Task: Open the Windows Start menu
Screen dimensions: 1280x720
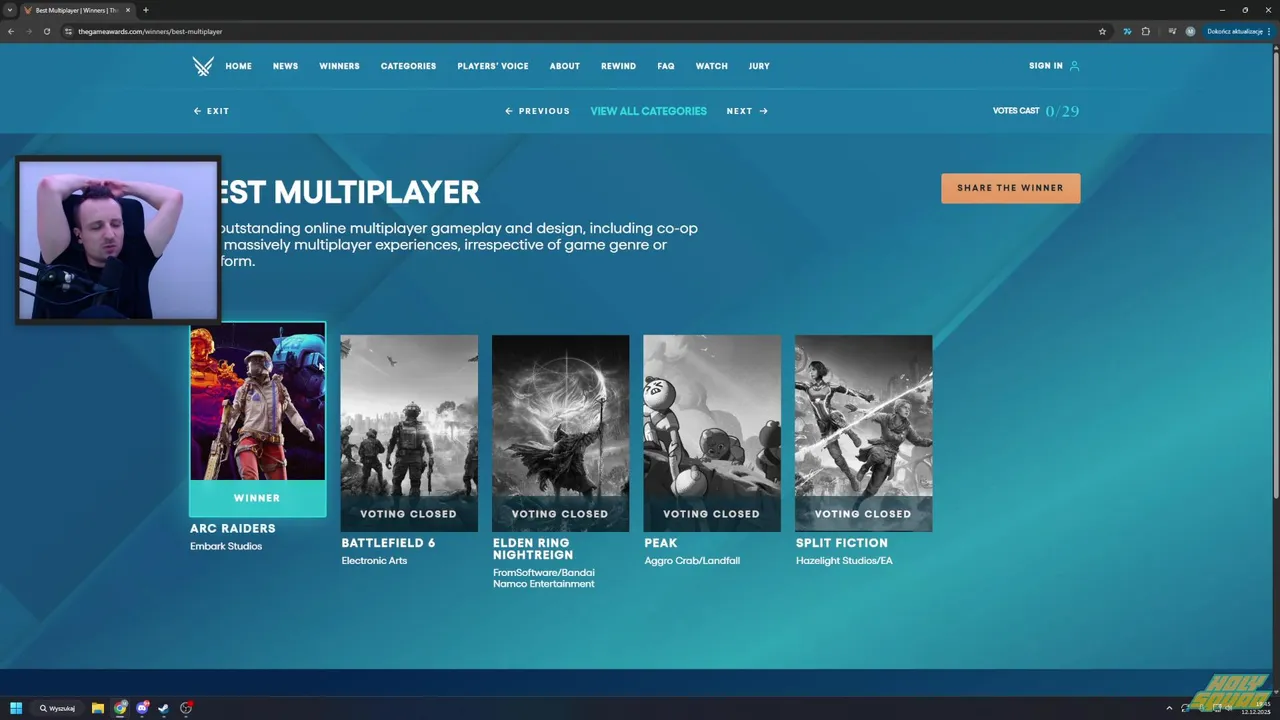Action: [16, 708]
